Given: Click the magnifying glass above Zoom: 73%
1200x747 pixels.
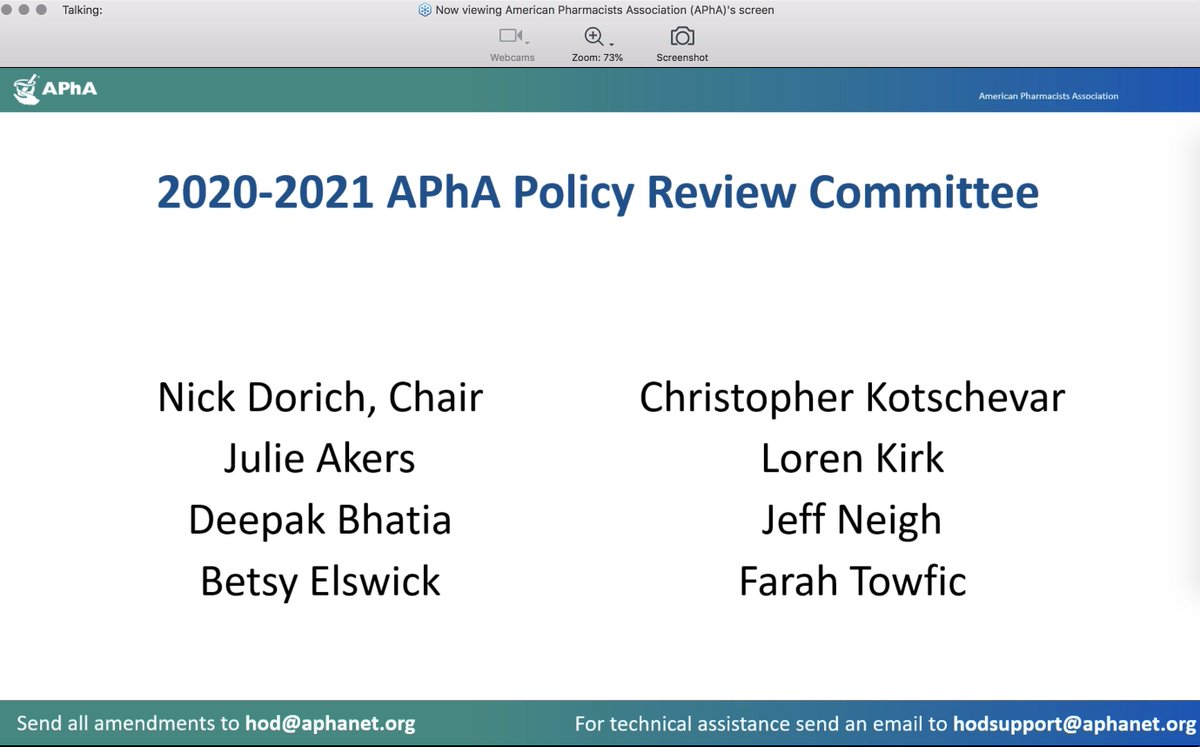Looking at the screenshot, I should click(594, 36).
